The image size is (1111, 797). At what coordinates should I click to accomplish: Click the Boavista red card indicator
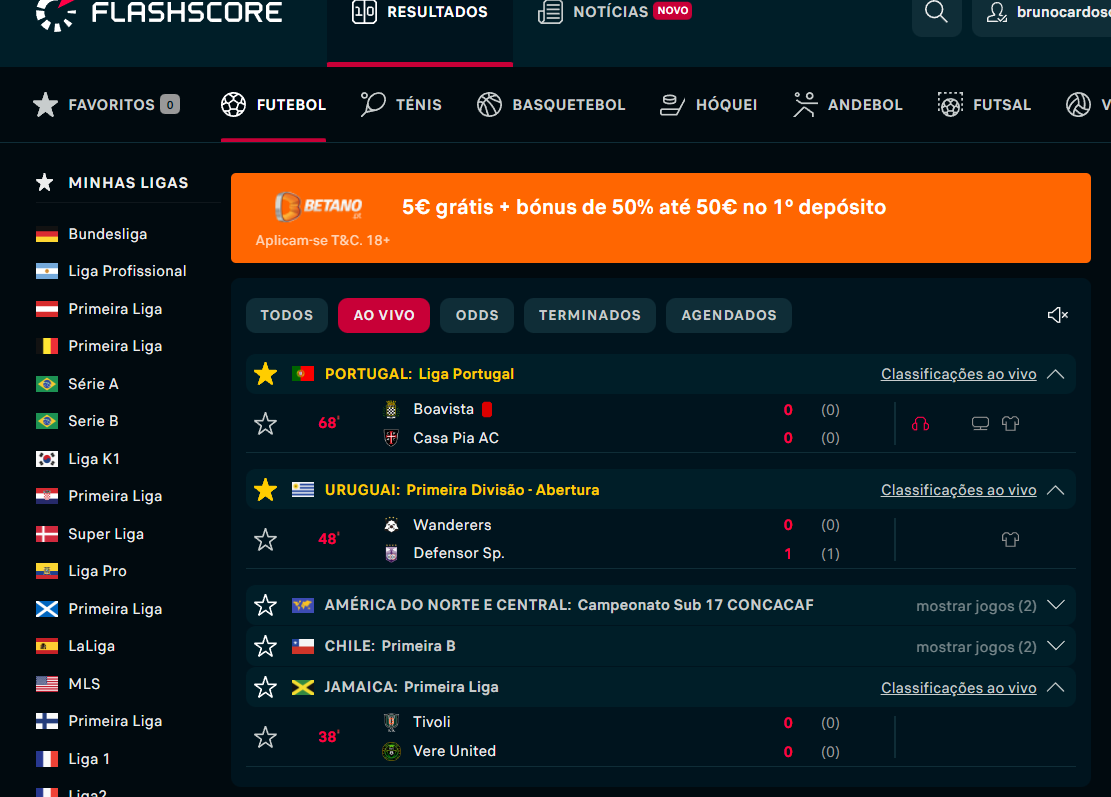point(487,409)
